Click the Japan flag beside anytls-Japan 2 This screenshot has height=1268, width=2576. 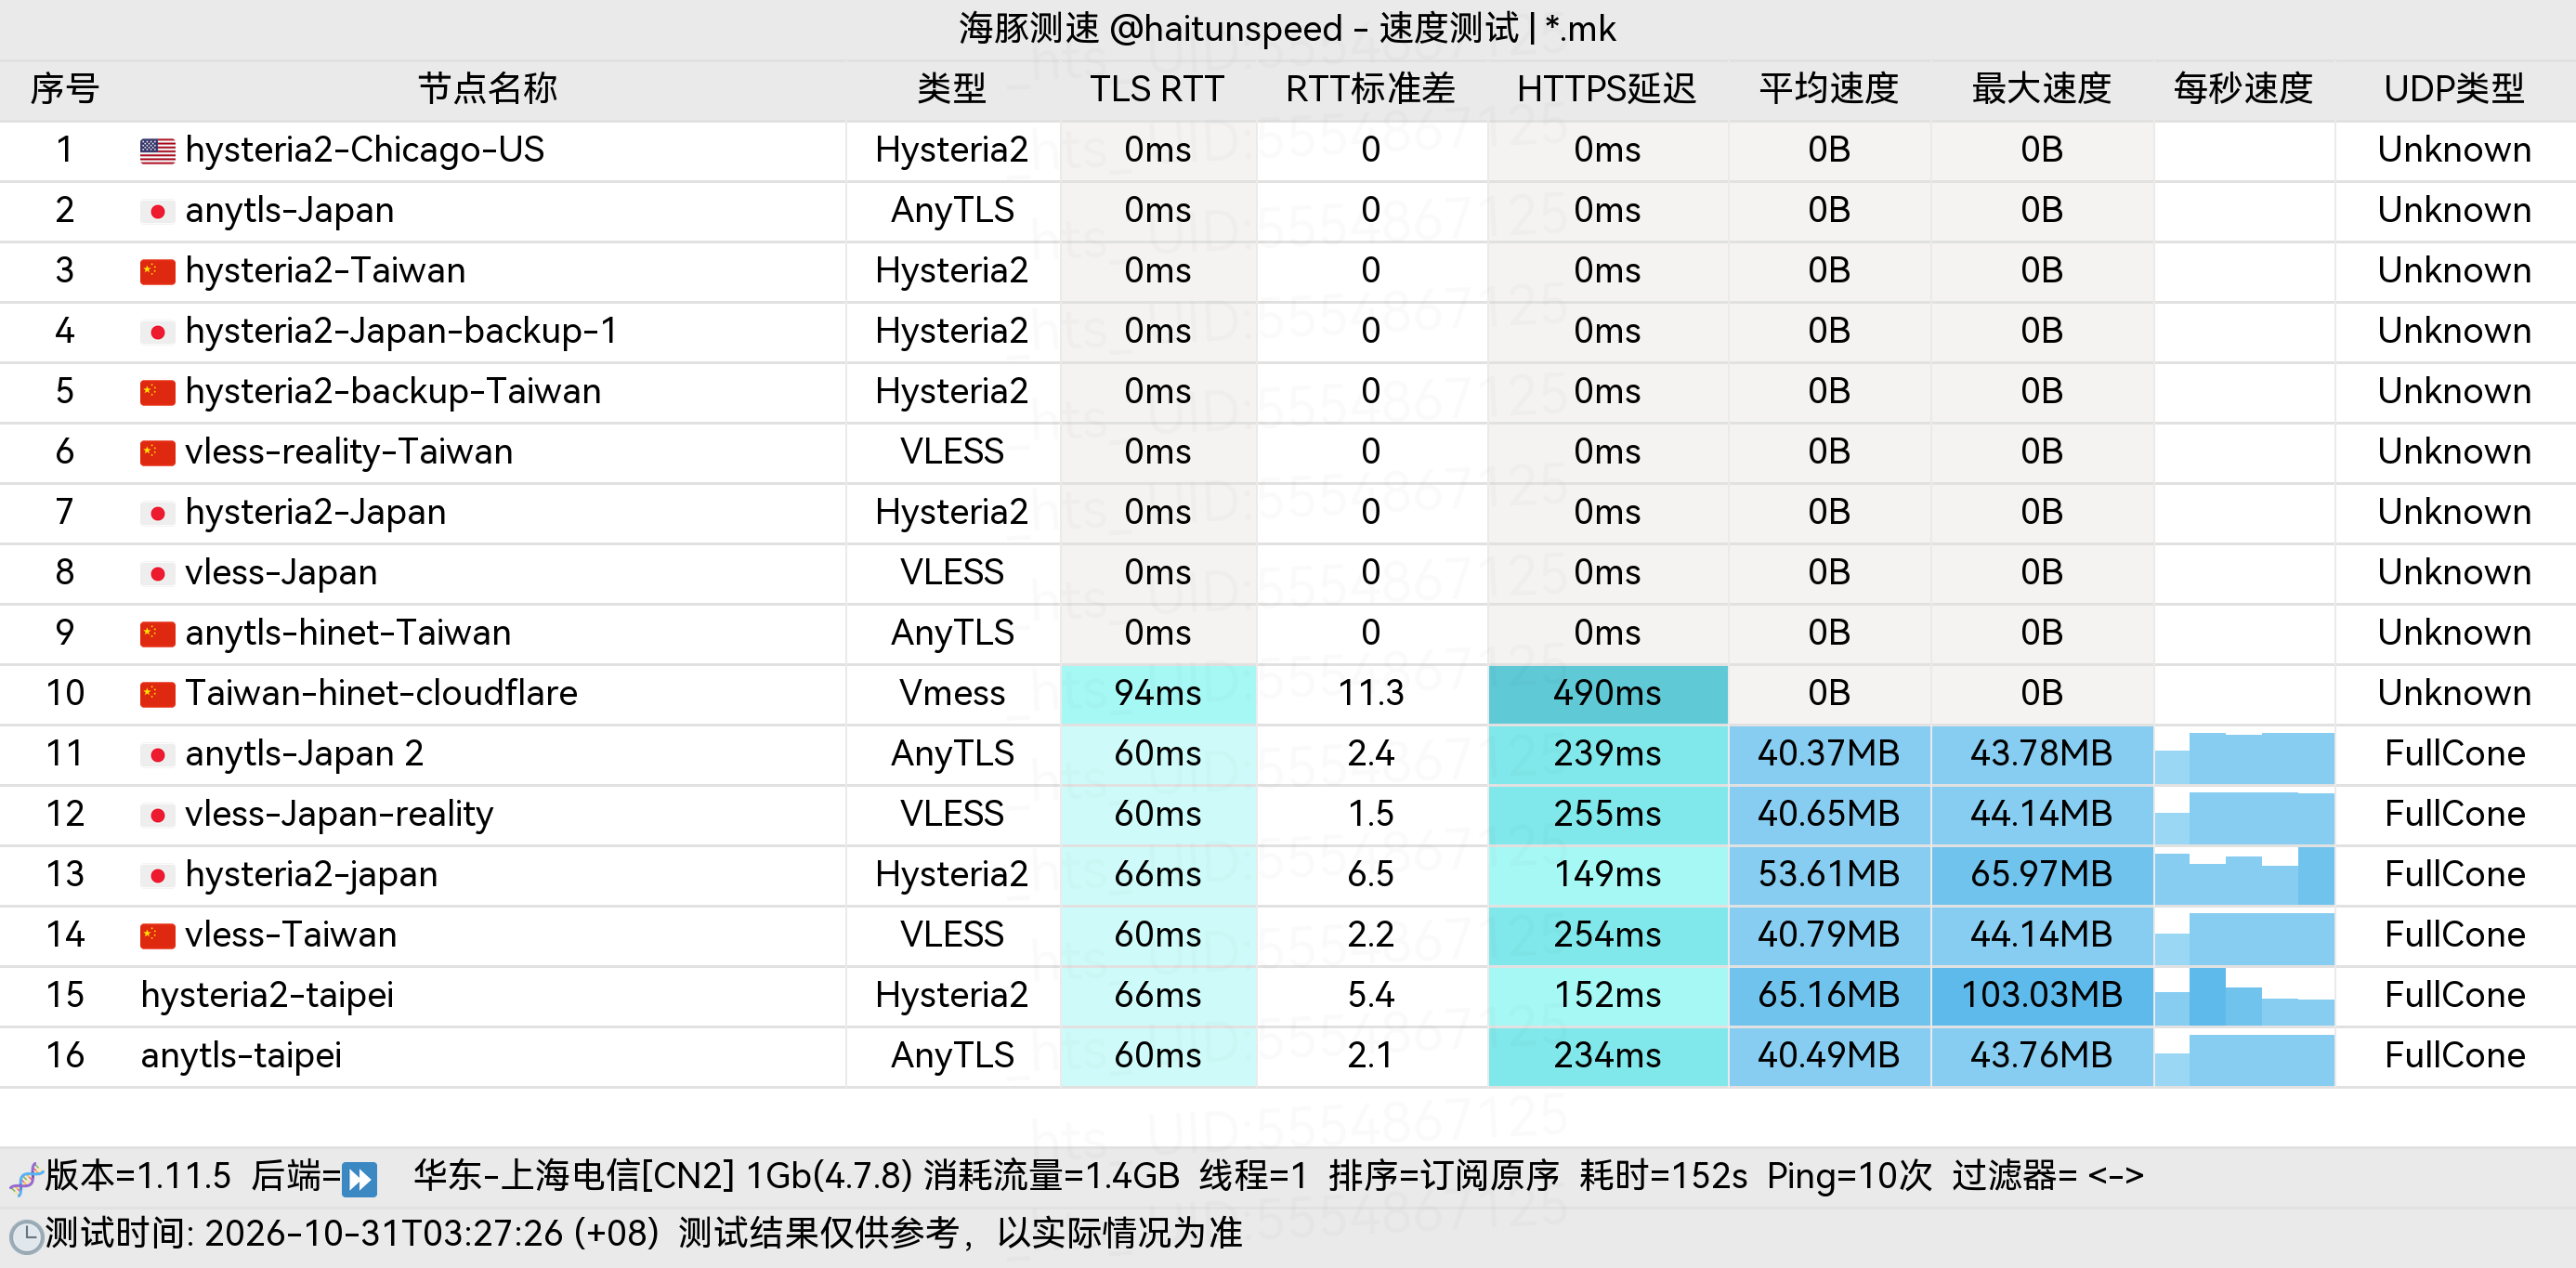[x=157, y=754]
